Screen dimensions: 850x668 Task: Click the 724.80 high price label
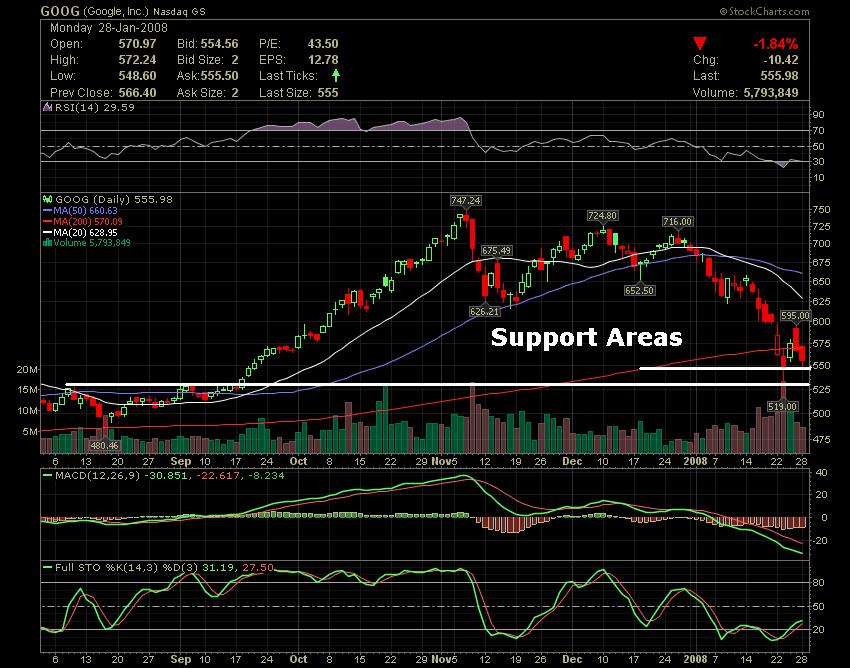pyautogui.click(x=602, y=215)
